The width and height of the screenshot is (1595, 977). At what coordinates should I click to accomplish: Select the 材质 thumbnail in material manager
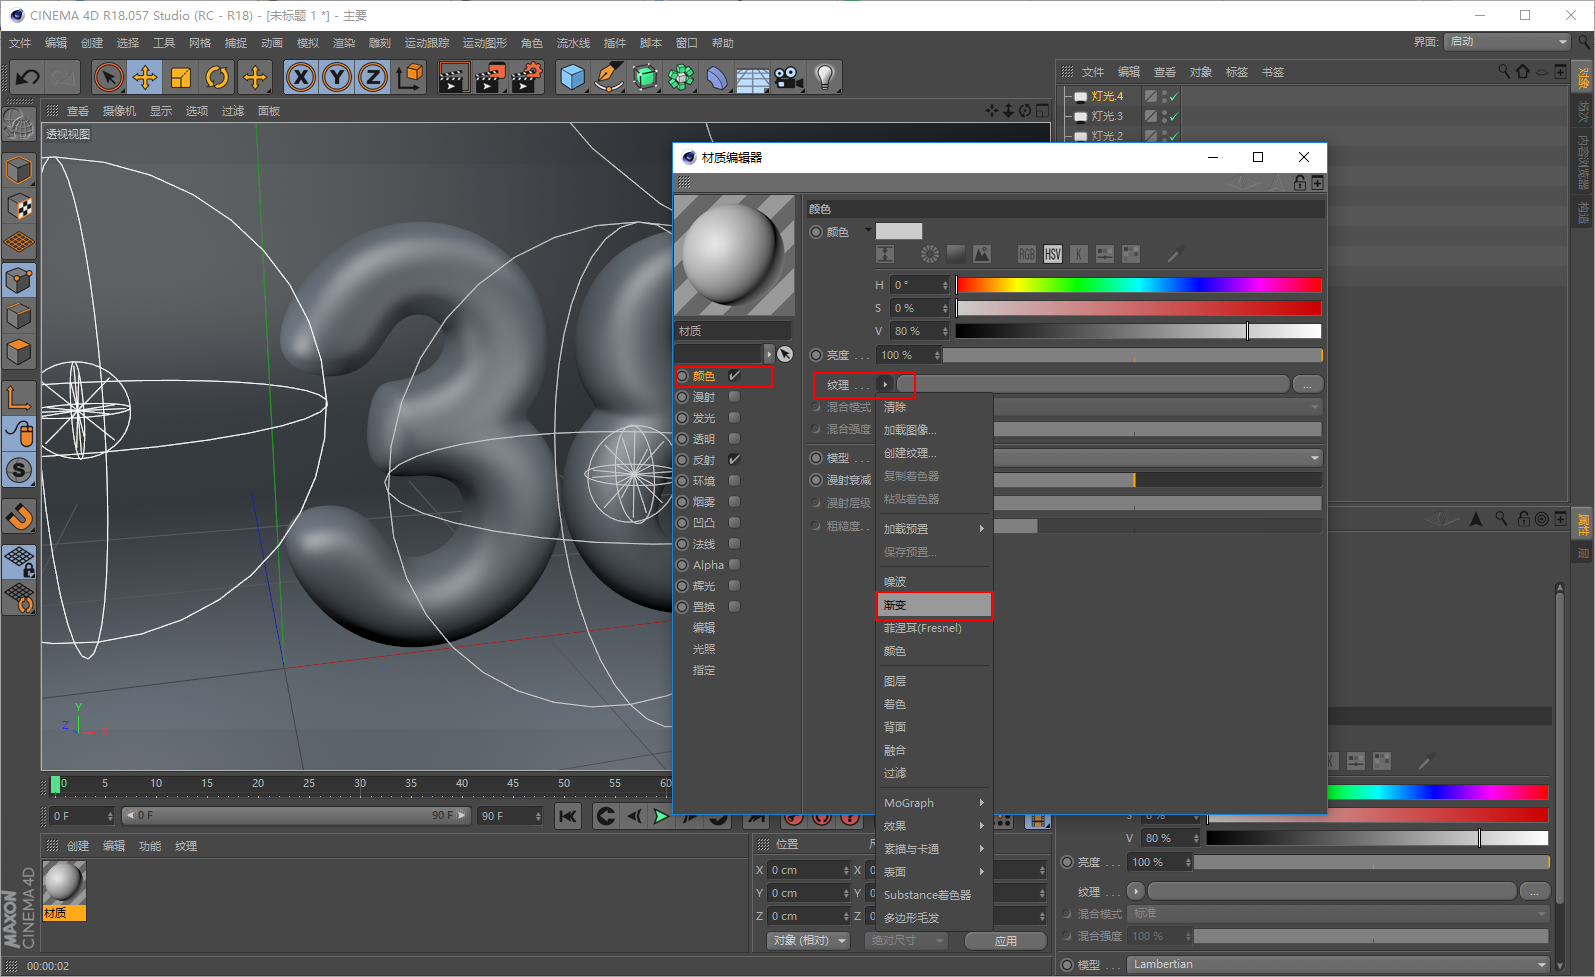click(64, 890)
